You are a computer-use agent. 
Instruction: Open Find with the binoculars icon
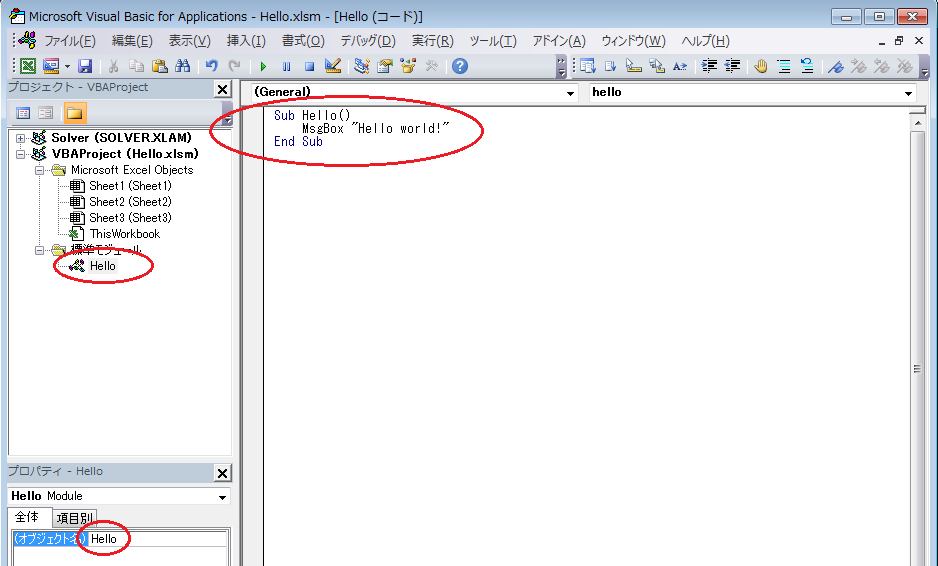(182, 66)
